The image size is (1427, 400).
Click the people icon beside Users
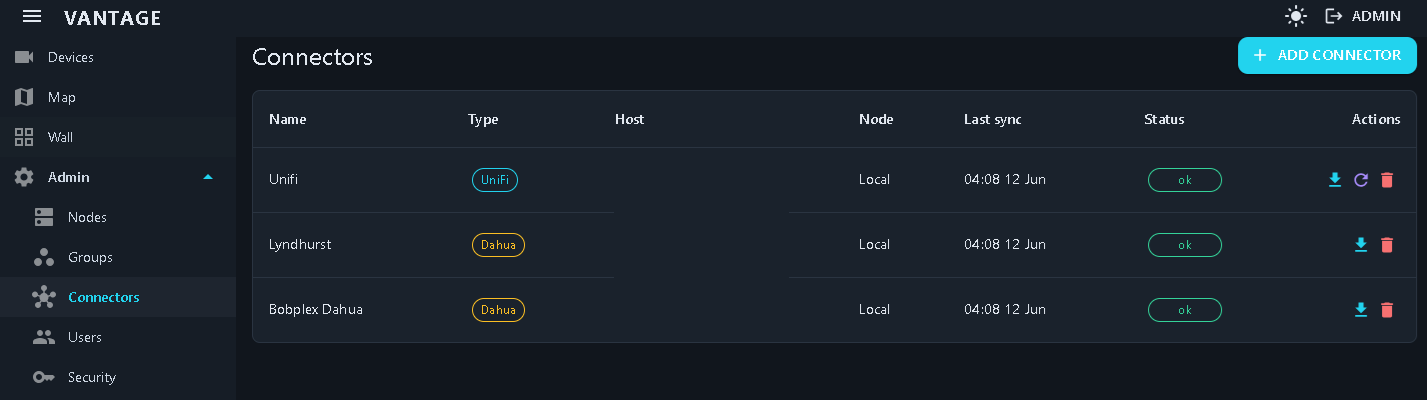pyautogui.click(x=44, y=337)
